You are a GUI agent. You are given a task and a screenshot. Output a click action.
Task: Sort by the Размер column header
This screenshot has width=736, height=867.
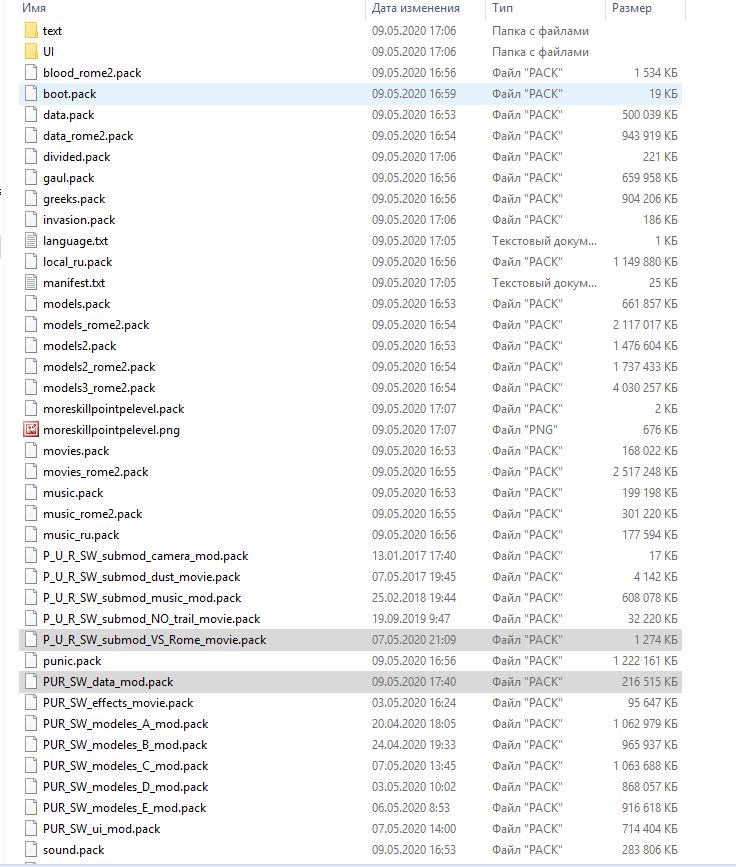point(631,8)
